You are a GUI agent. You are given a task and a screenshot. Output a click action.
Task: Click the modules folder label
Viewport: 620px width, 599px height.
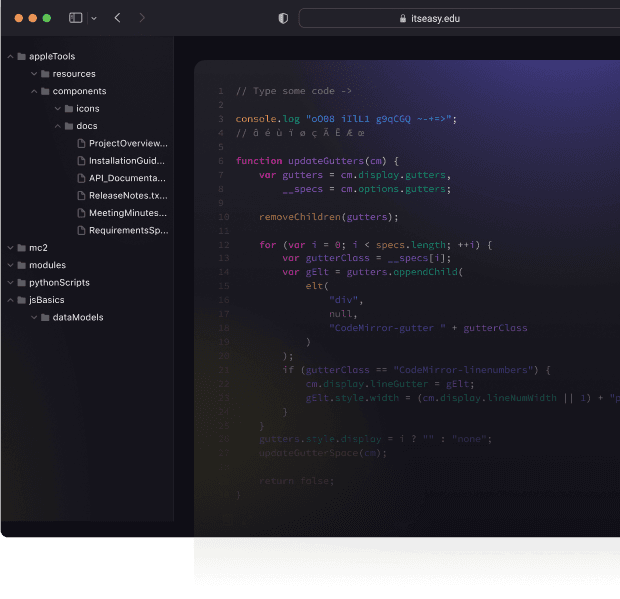pyautogui.click(x=47, y=265)
